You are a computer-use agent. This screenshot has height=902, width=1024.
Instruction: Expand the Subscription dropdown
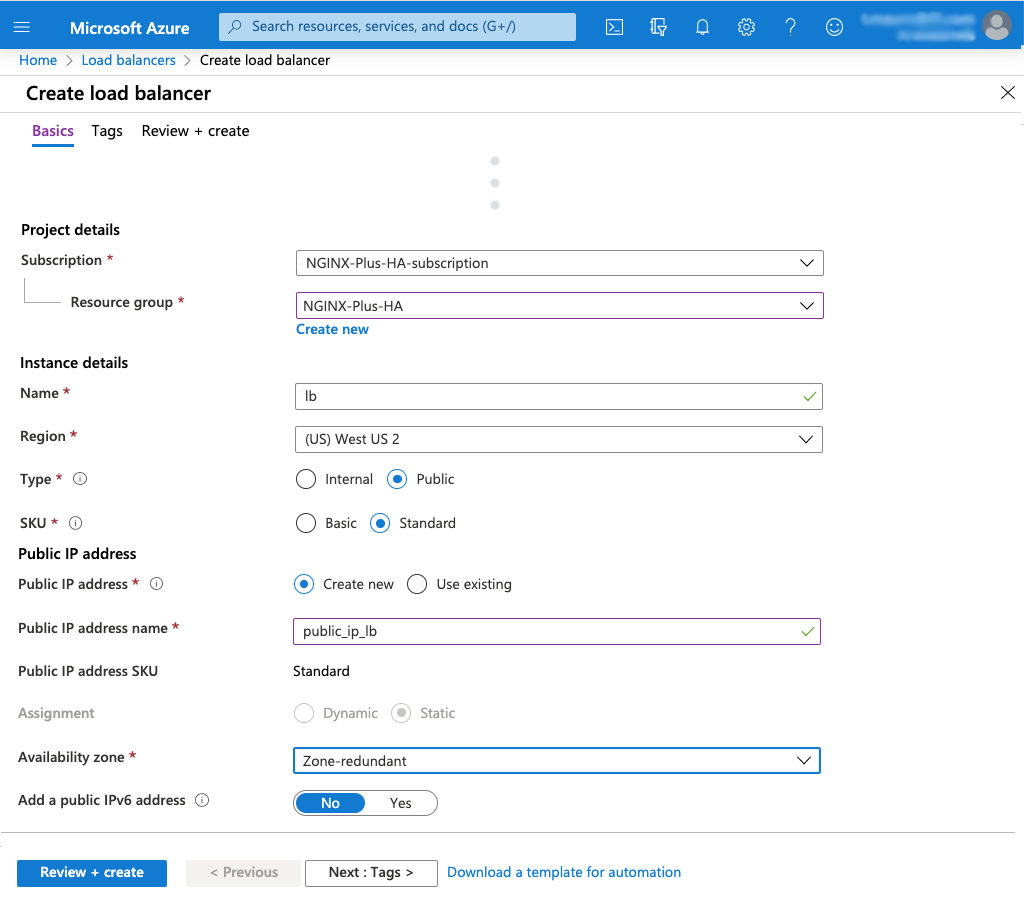click(x=559, y=263)
